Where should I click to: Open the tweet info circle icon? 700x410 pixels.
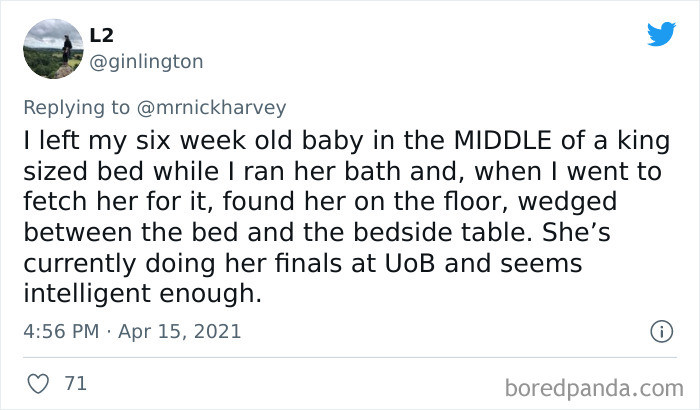tap(661, 331)
